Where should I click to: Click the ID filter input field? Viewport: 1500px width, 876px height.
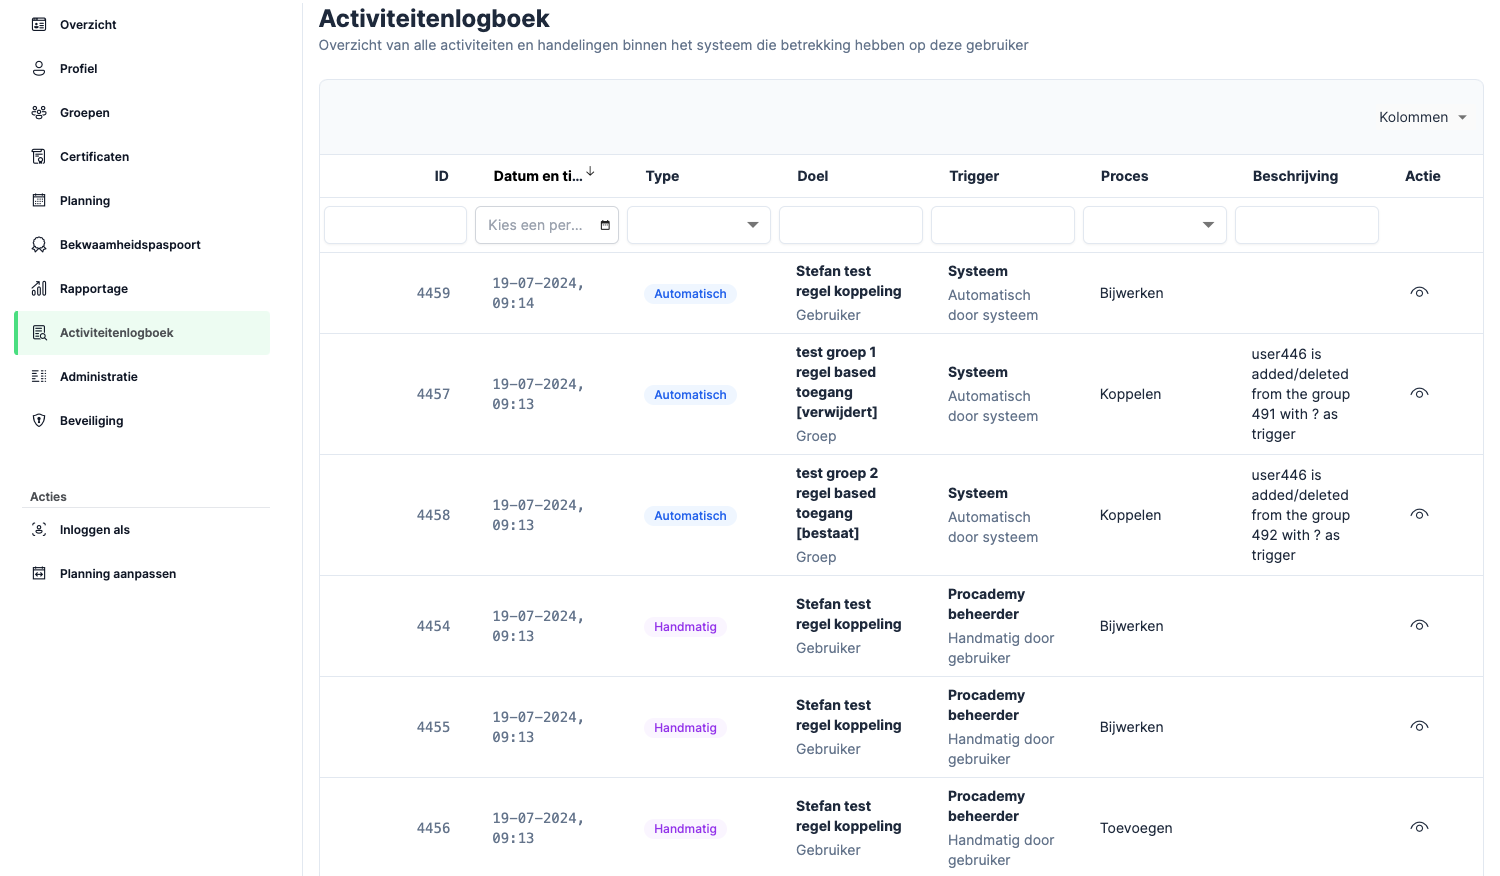[x=395, y=225]
